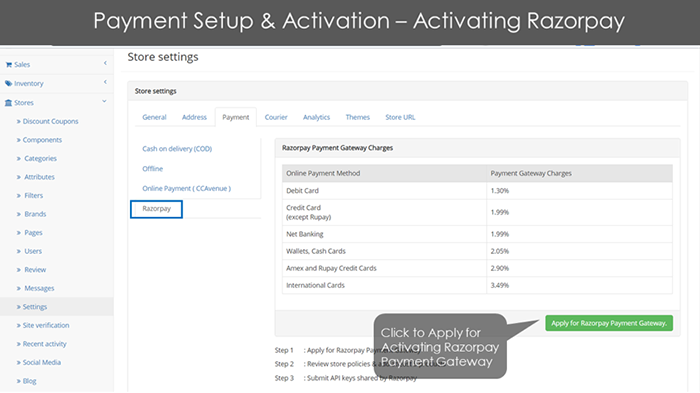Image resolution: width=700 pixels, height=393 pixels.
Task: Select the Razorpay payment option
Action: pyautogui.click(x=156, y=209)
